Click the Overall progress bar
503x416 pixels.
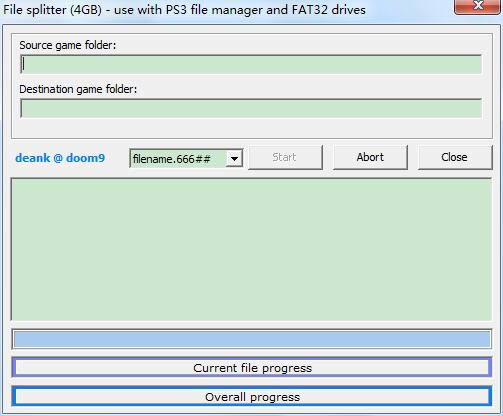coord(252,396)
